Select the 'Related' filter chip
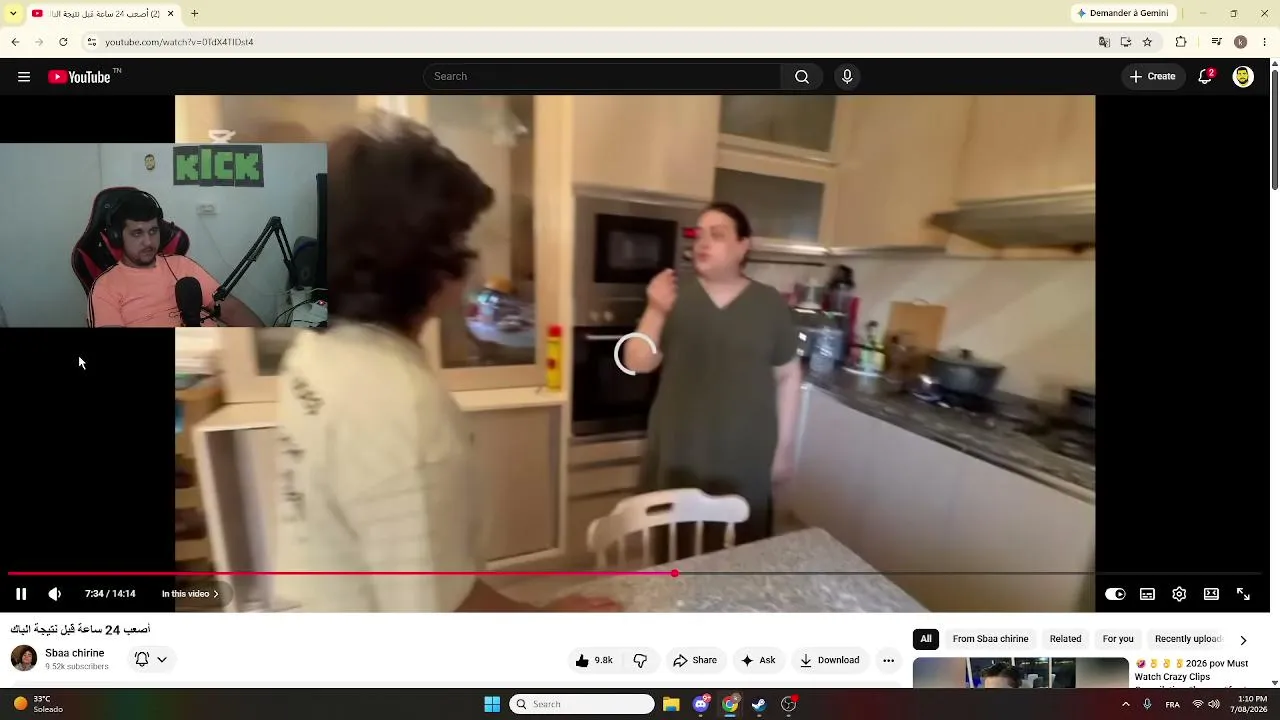 [1065, 639]
